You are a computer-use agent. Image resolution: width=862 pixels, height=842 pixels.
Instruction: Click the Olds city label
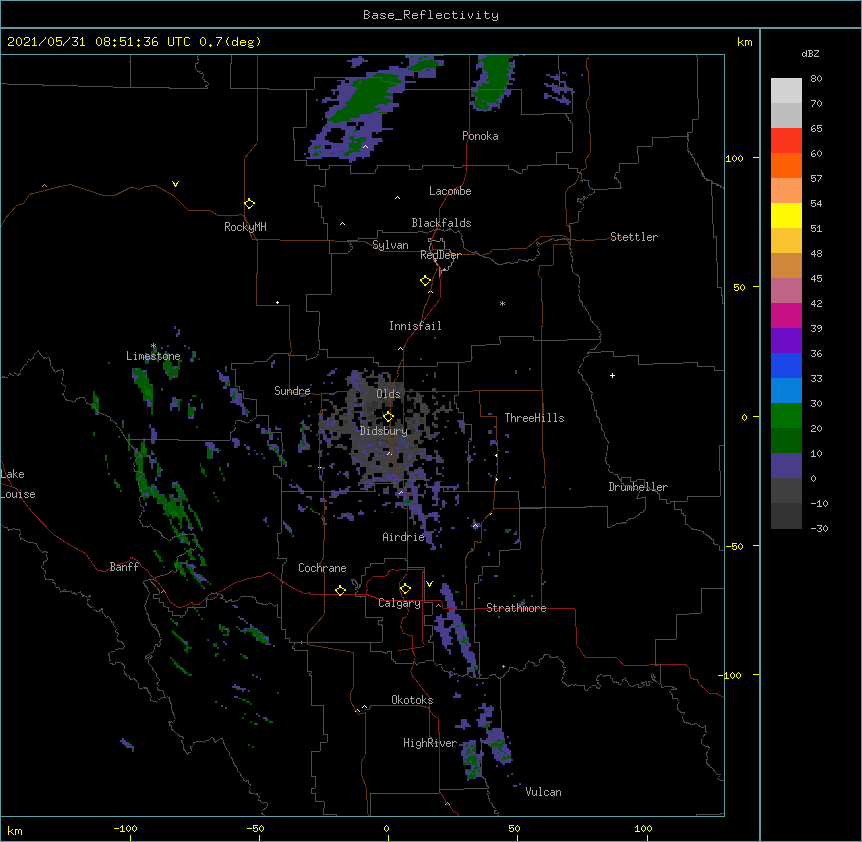[388, 394]
